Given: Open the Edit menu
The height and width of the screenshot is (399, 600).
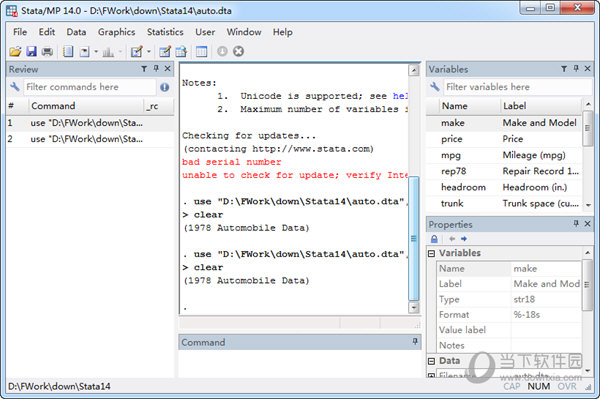Looking at the screenshot, I should click(47, 32).
